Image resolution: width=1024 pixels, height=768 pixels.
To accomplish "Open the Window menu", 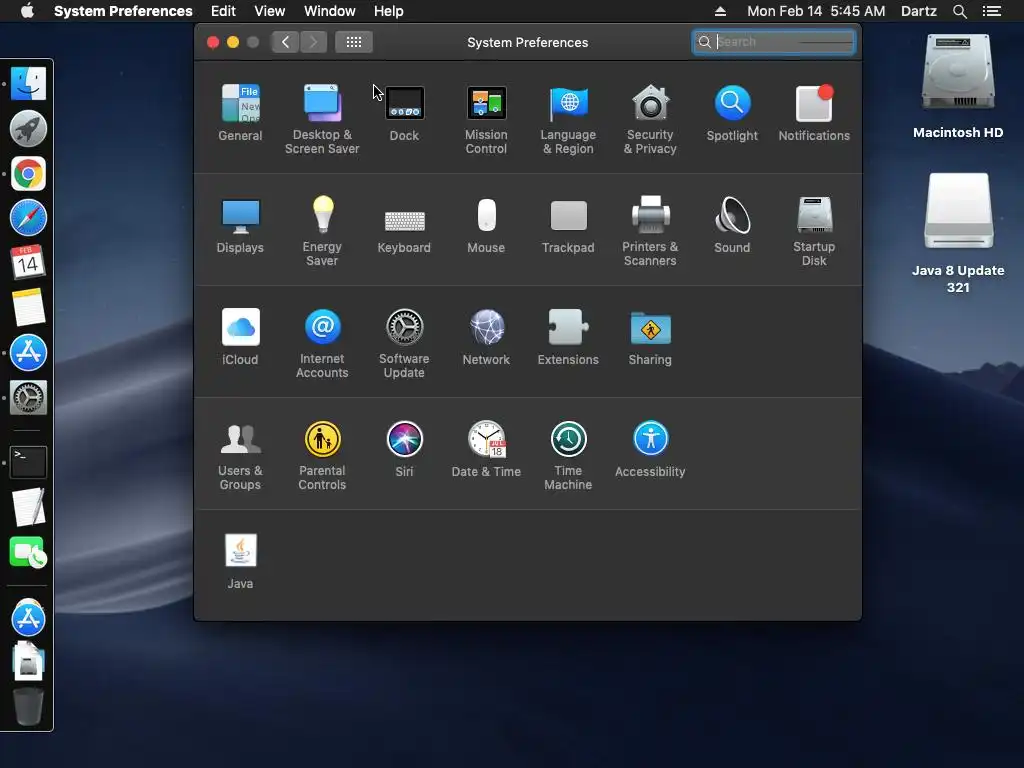I will (x=330, y=11).
